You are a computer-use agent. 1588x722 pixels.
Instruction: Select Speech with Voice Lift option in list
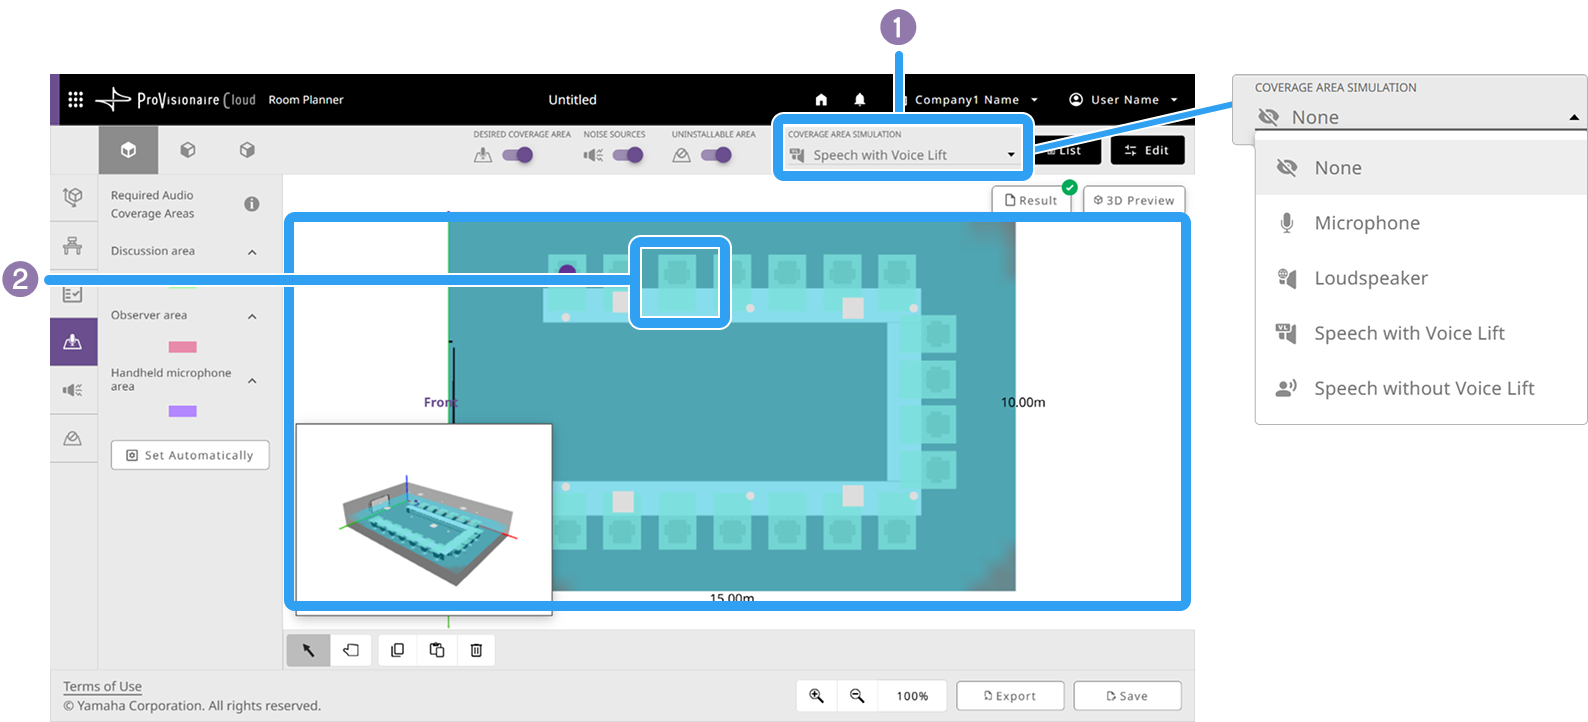[1421, 333]
